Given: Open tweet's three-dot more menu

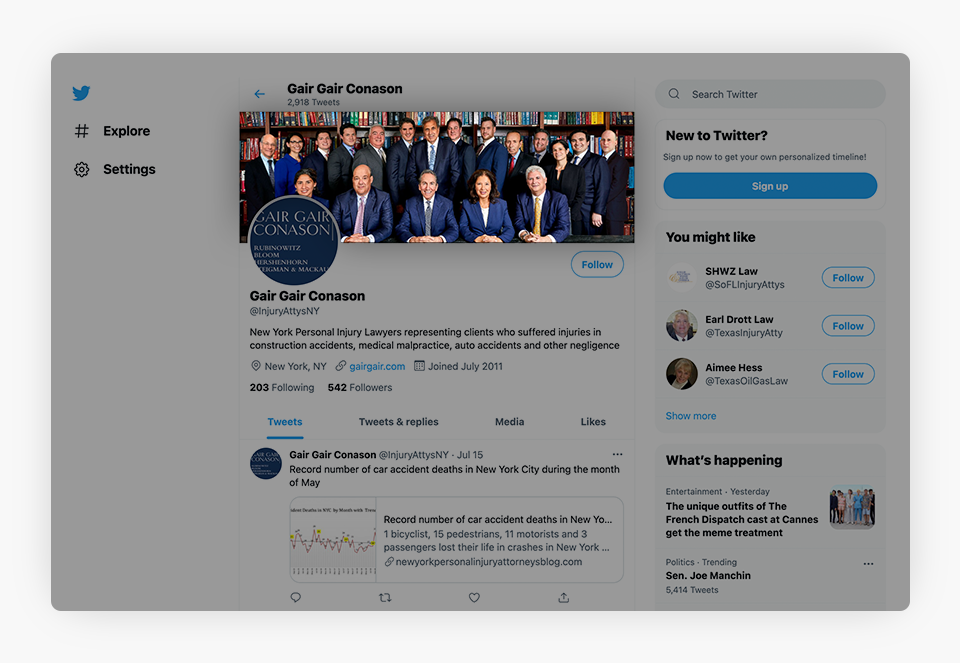Looking at the screenshot, I should [x=617, y=454].
